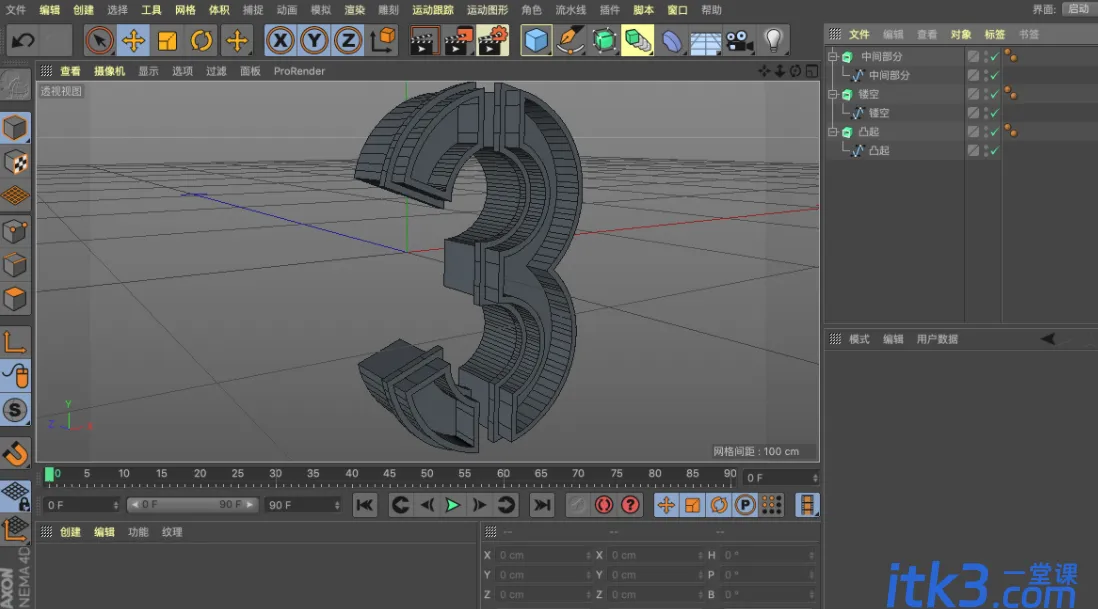Click the green Subdivision Surface generator icon
The image size is (1098, 609).
[x=604, y=41]
